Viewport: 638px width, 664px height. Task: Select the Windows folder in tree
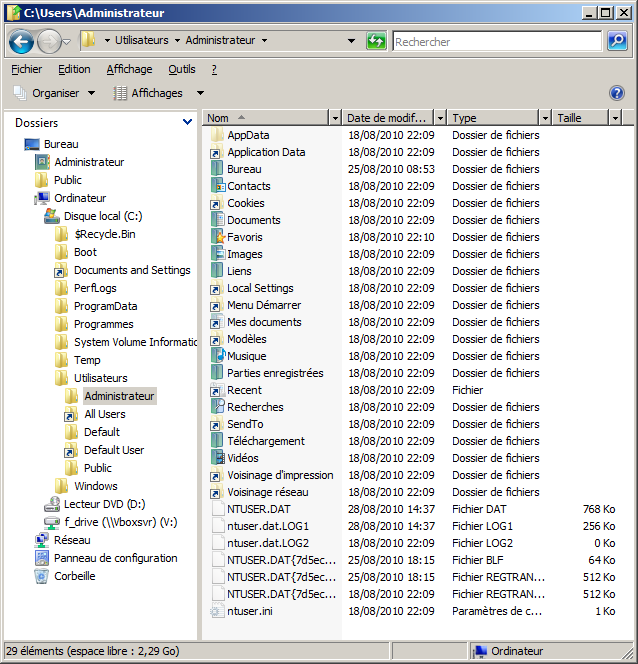click(x=95, y=486)
